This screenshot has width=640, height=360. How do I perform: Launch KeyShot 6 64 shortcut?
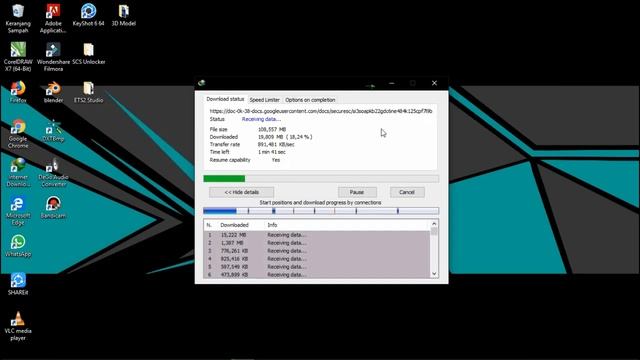[x=89, y=15]
